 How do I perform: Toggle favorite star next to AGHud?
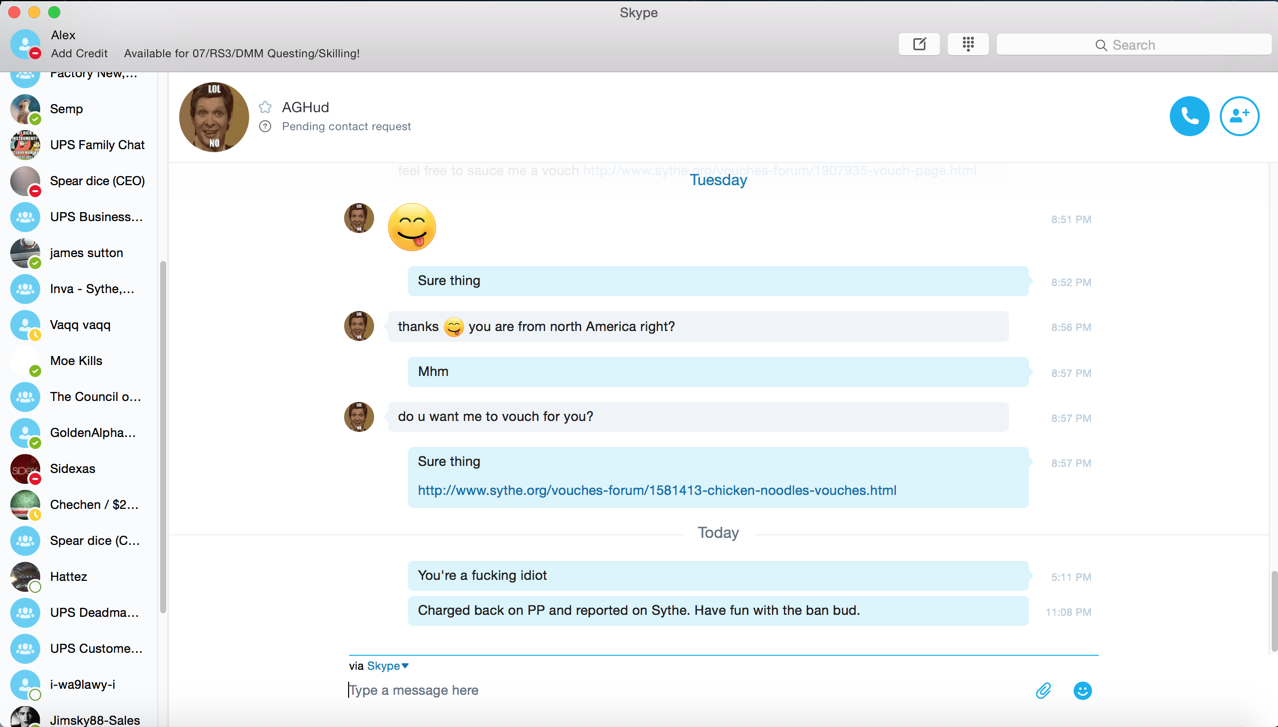click(x=265, y=107)
